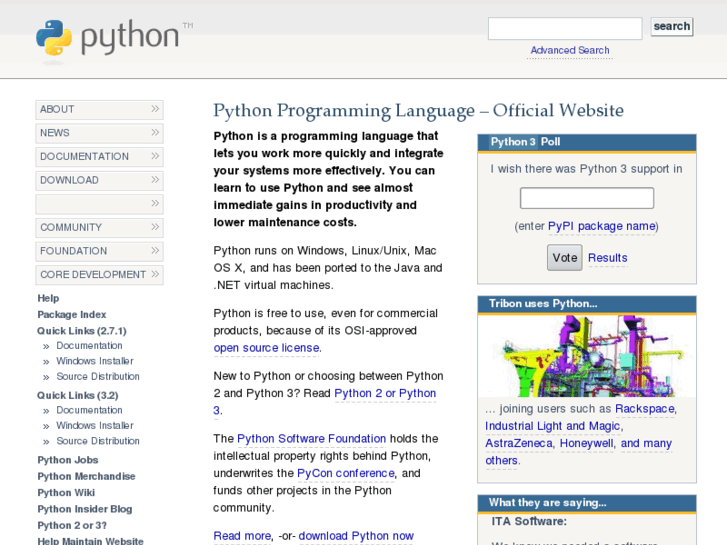Open the sidebar Python 2 or 3? link
Viewport: 727px width, 545px height.
click(x=72, y=526)
